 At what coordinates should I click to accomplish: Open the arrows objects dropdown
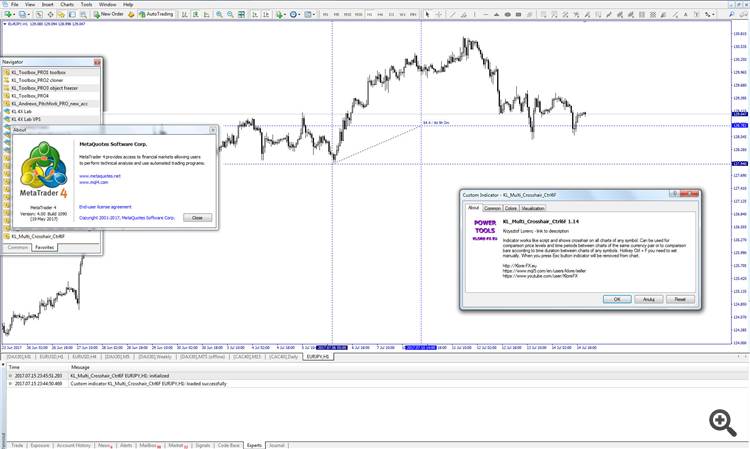tap(708, 14)
